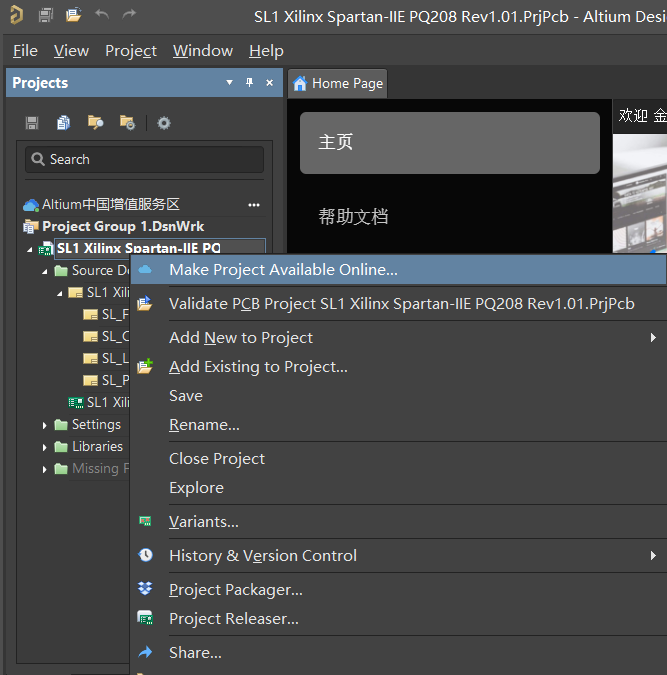Choose Validate PCB Project entry
The width and height of the screenshot is (667, 675).
[x=398, y=303]
